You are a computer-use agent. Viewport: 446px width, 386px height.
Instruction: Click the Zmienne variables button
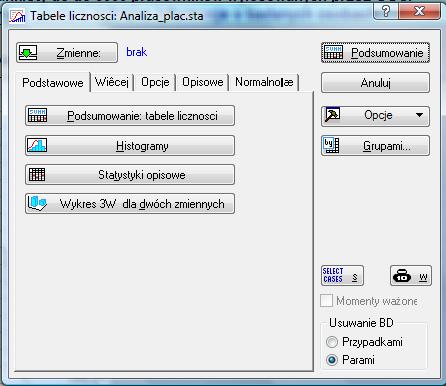point(67,53)
